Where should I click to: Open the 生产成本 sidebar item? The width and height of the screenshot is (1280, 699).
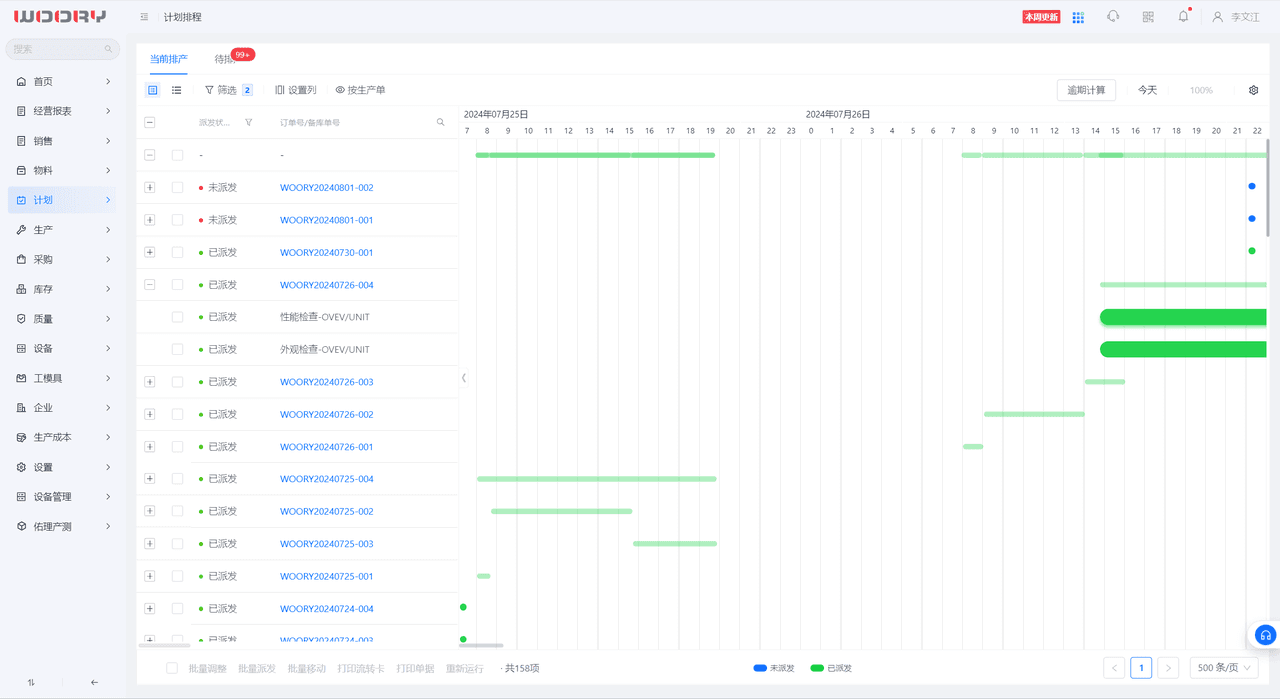pyautogui.click(x=64, y=437)
